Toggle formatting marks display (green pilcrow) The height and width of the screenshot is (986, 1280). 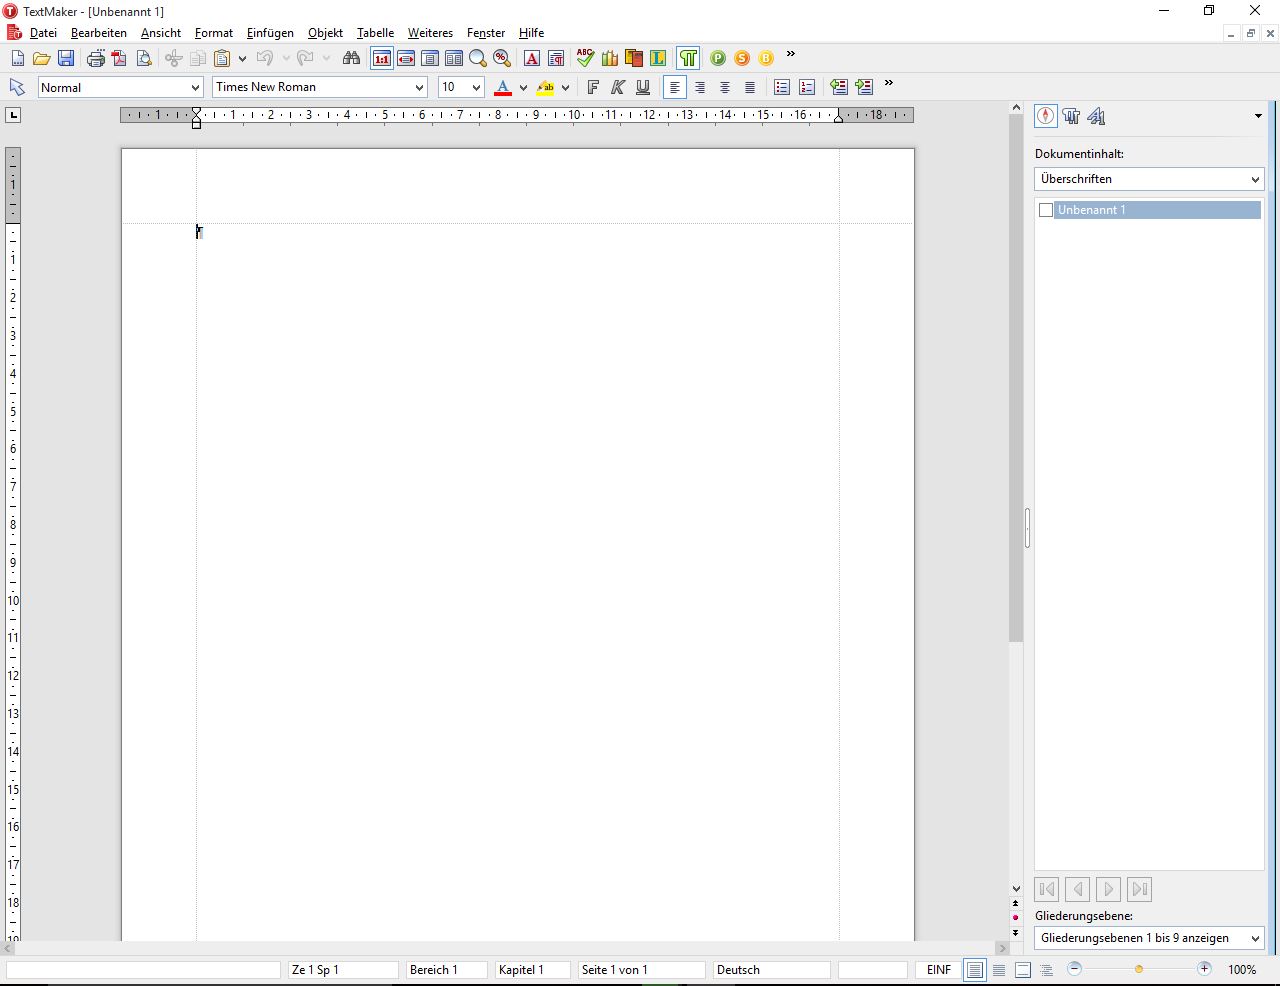click(688, 59)
